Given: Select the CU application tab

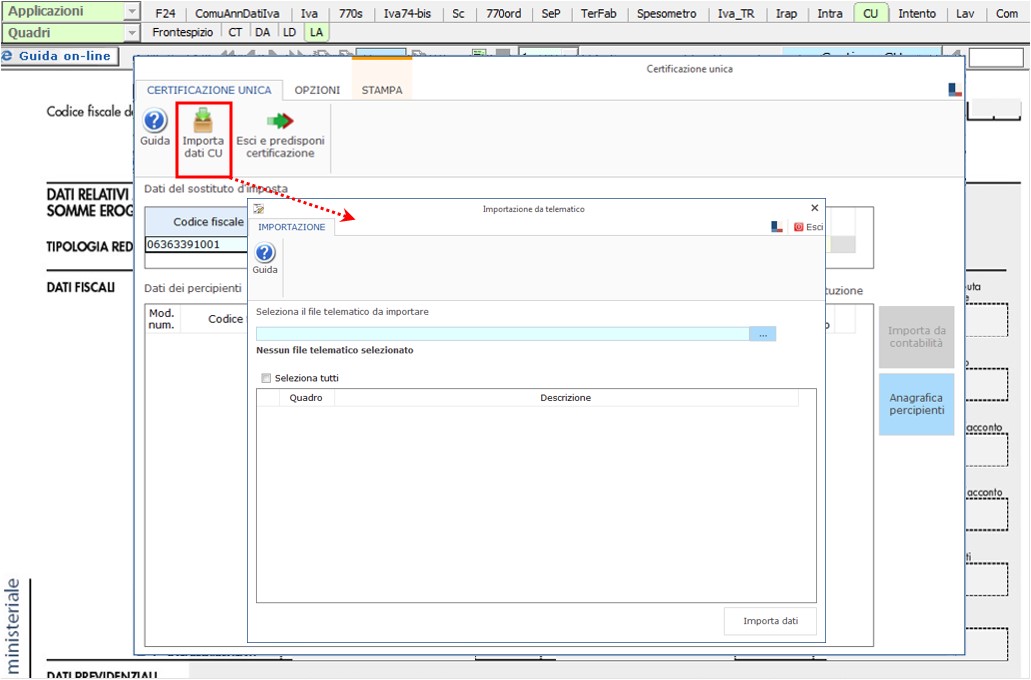Looking at the screenshot, I should [871, 13].
